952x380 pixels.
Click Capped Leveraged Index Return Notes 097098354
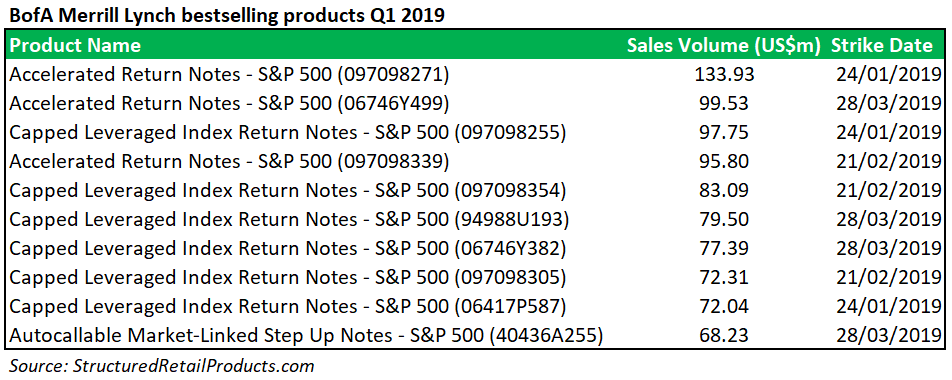point(288,190)
